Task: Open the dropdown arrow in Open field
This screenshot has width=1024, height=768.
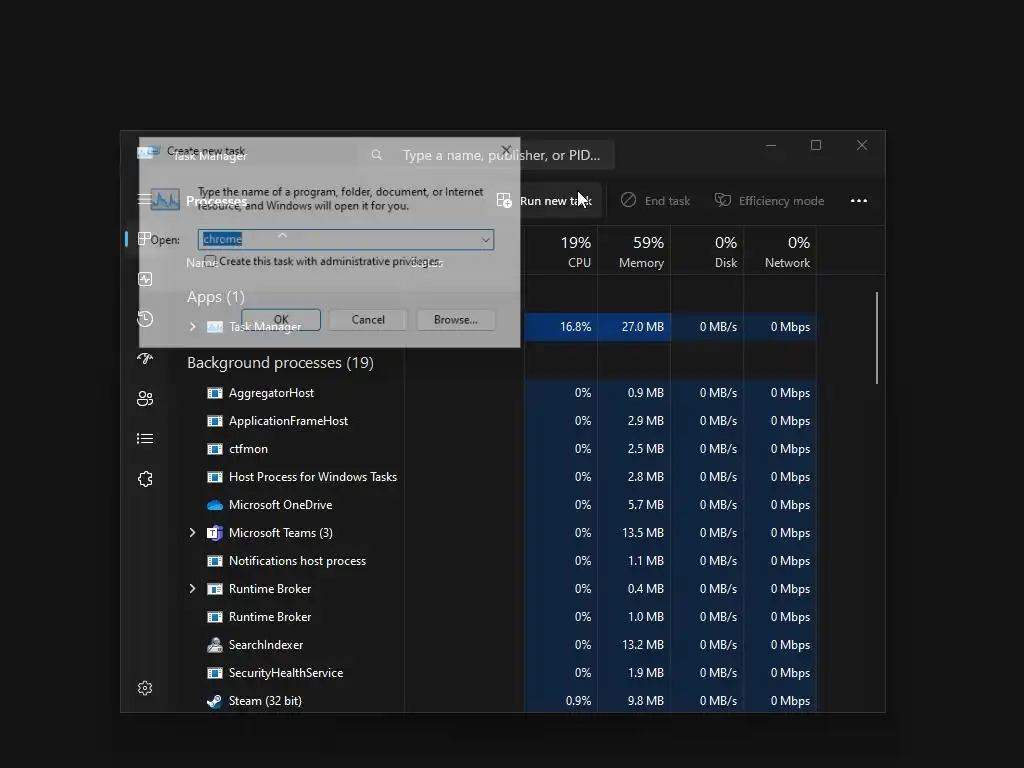Action: tap(485, 240)
